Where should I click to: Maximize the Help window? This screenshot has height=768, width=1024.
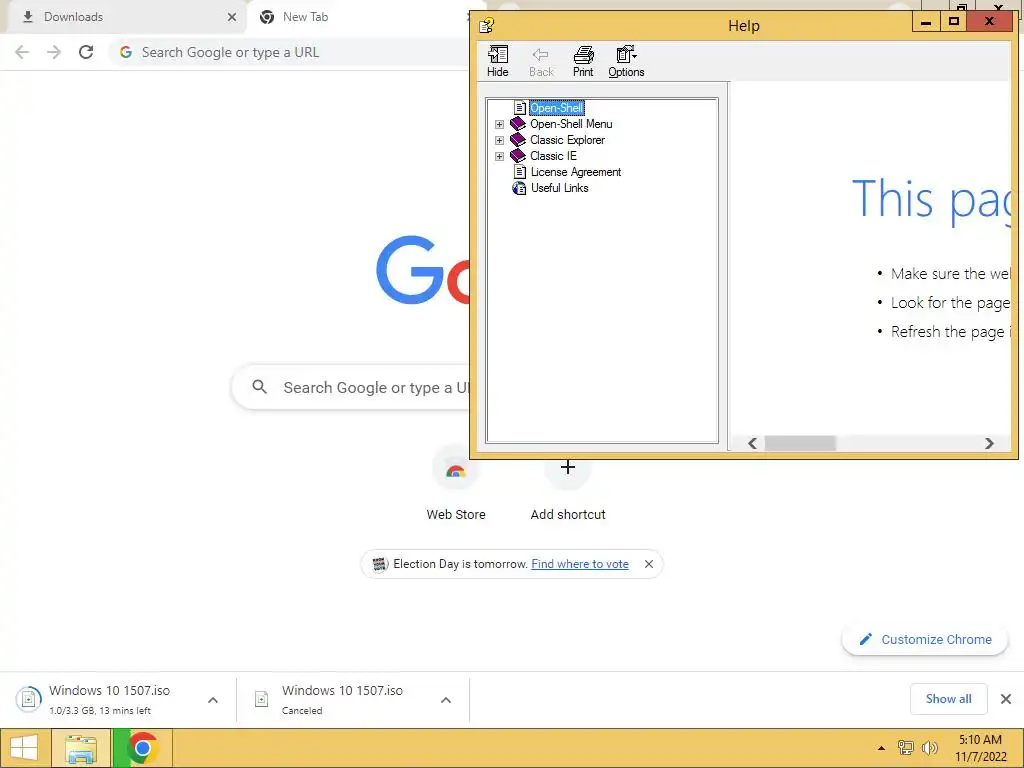click(x=953, y=22)
